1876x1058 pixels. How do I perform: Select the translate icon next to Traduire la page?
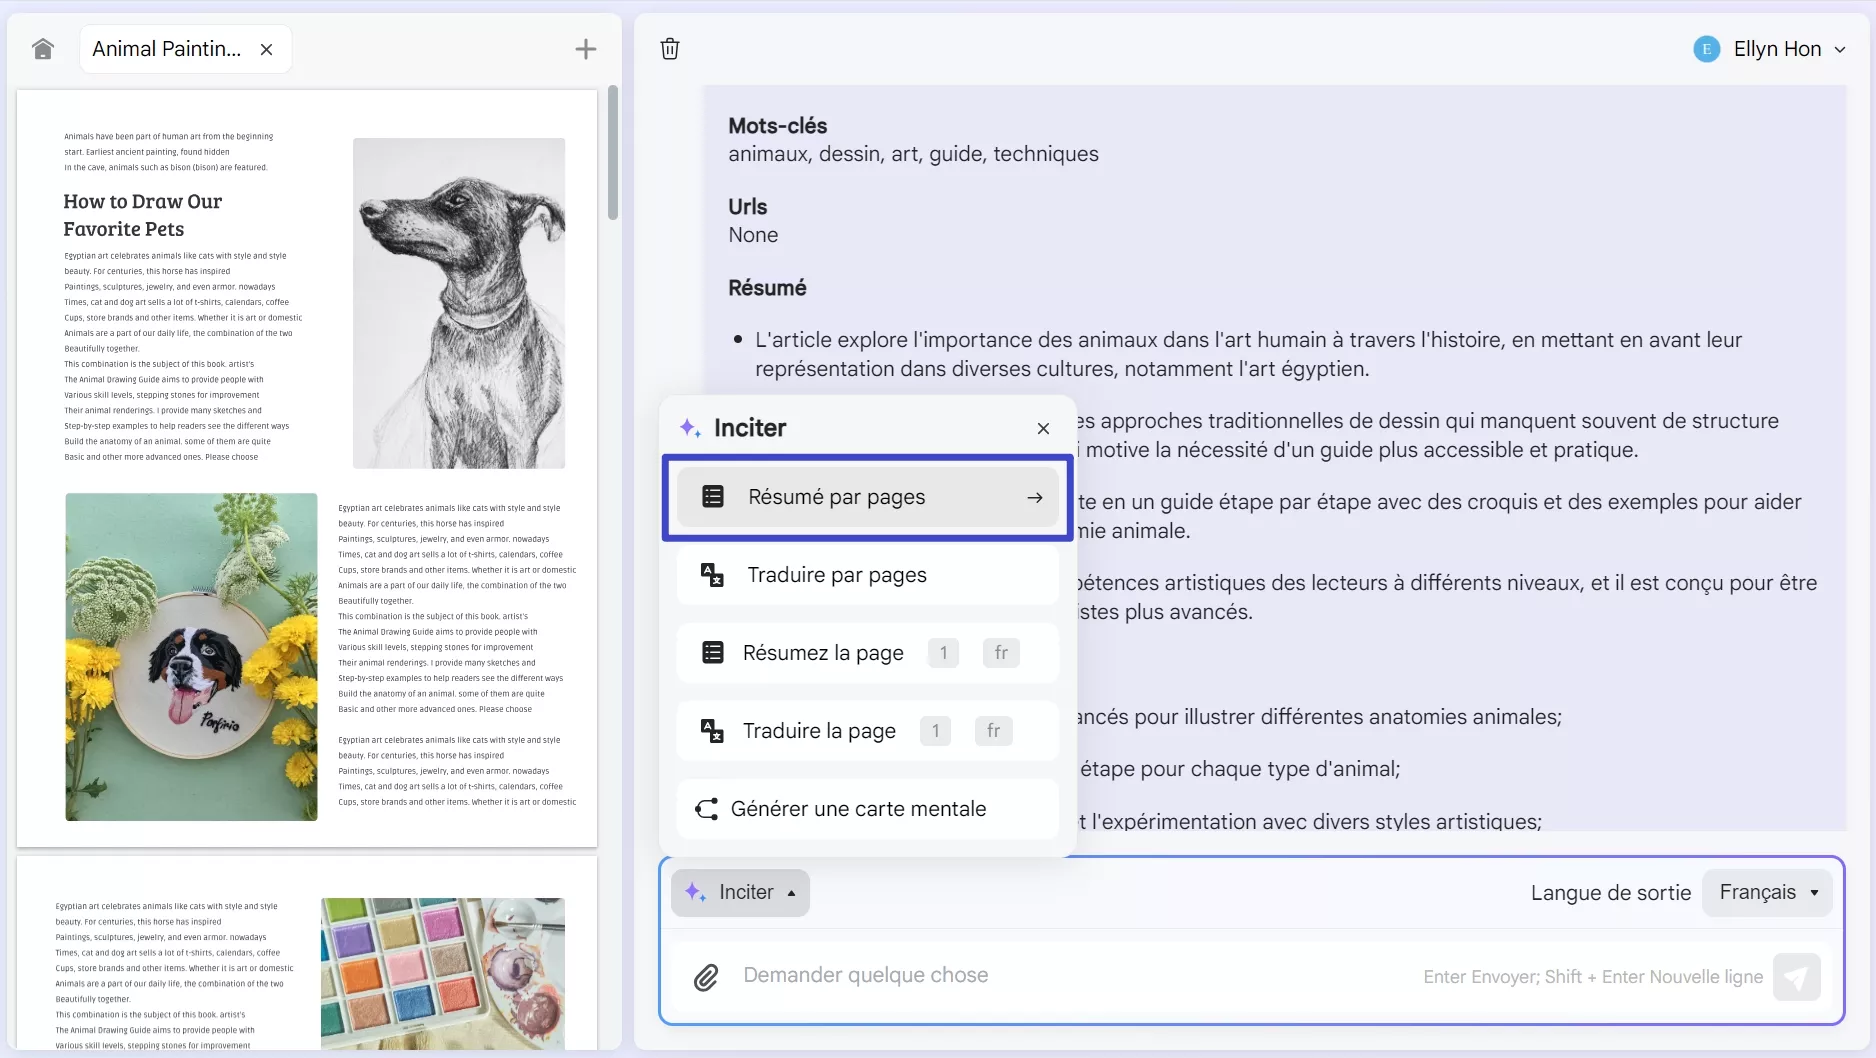711,730
